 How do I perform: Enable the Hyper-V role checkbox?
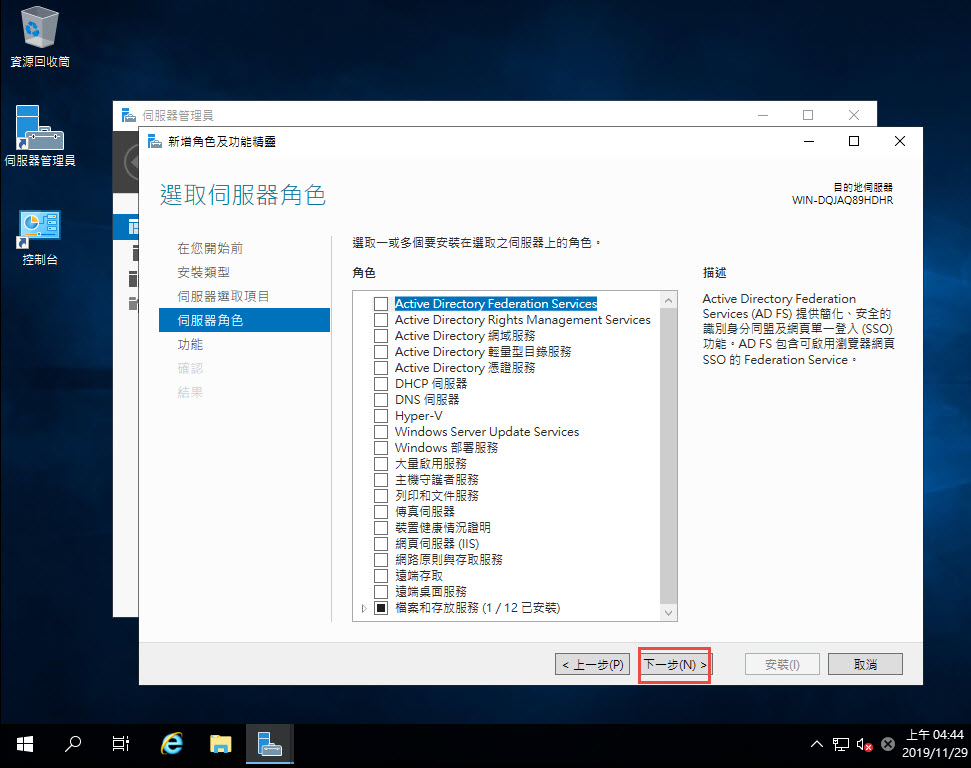[381, 416]
